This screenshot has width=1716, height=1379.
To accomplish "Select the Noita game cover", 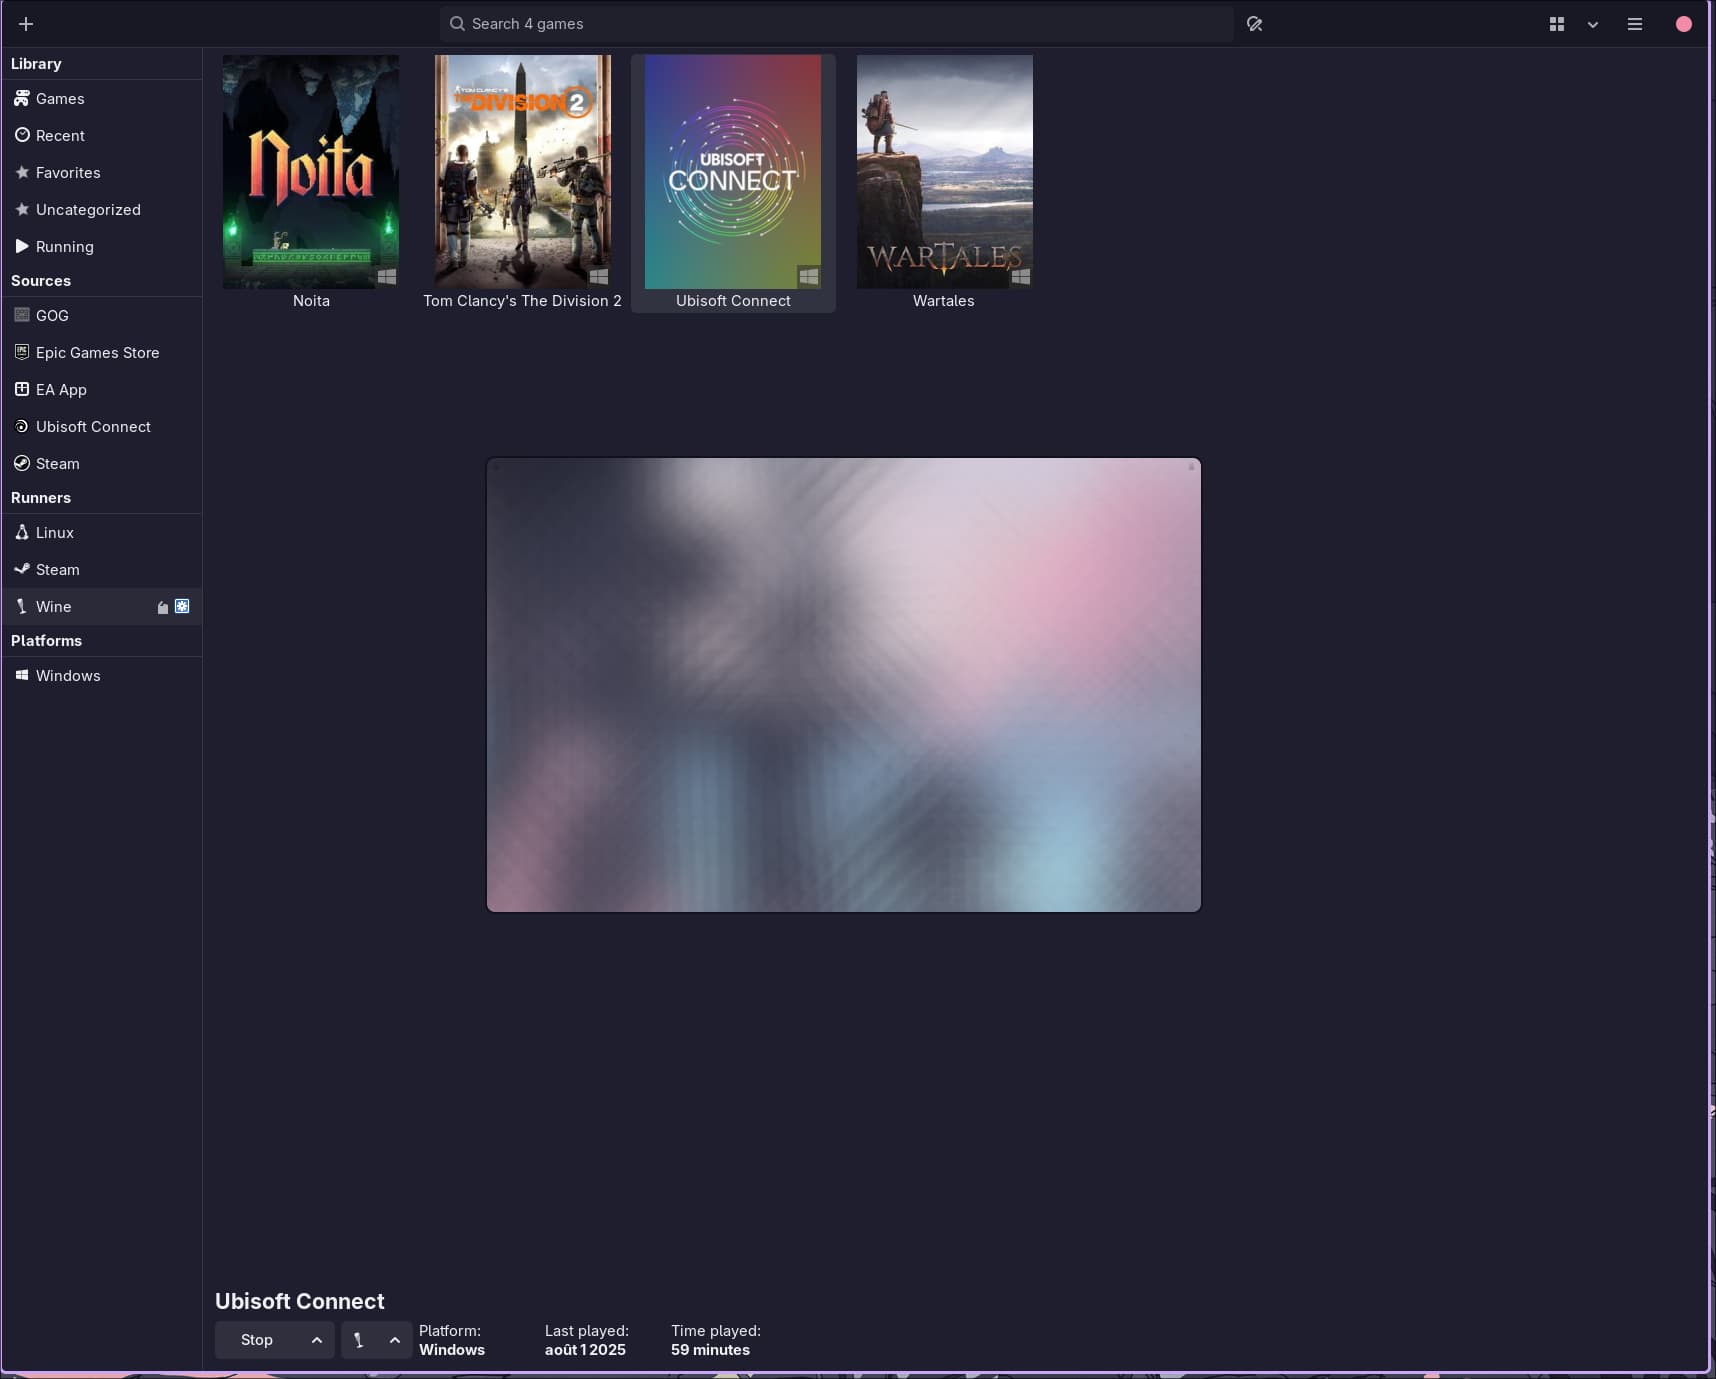I will click(311, 172).
